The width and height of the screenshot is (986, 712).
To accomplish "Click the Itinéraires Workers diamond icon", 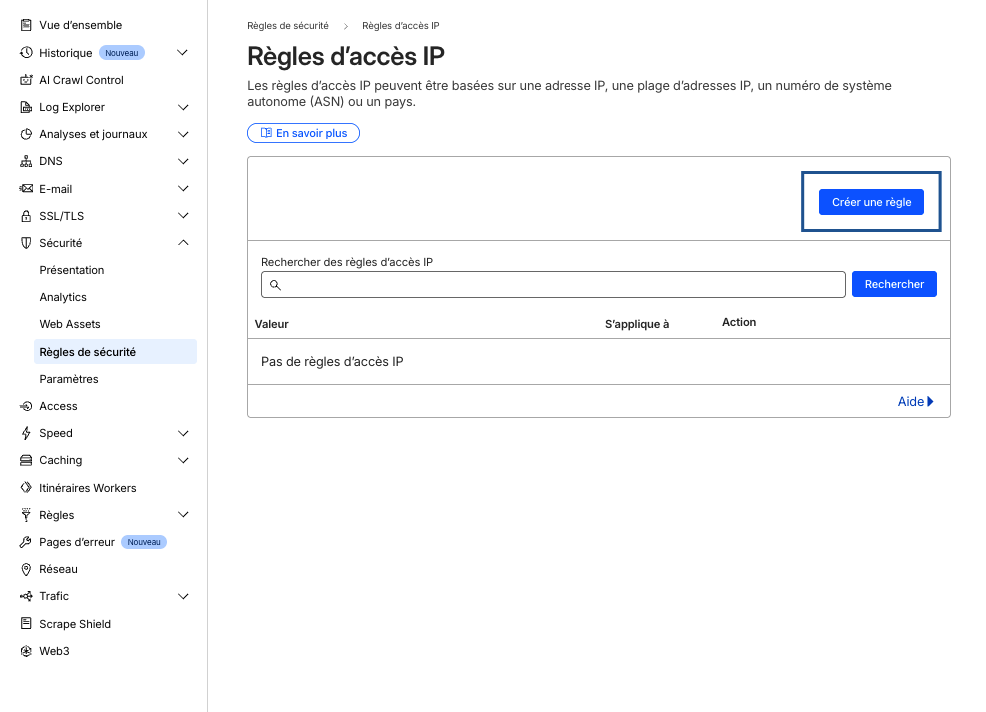I will pos(26,487).
